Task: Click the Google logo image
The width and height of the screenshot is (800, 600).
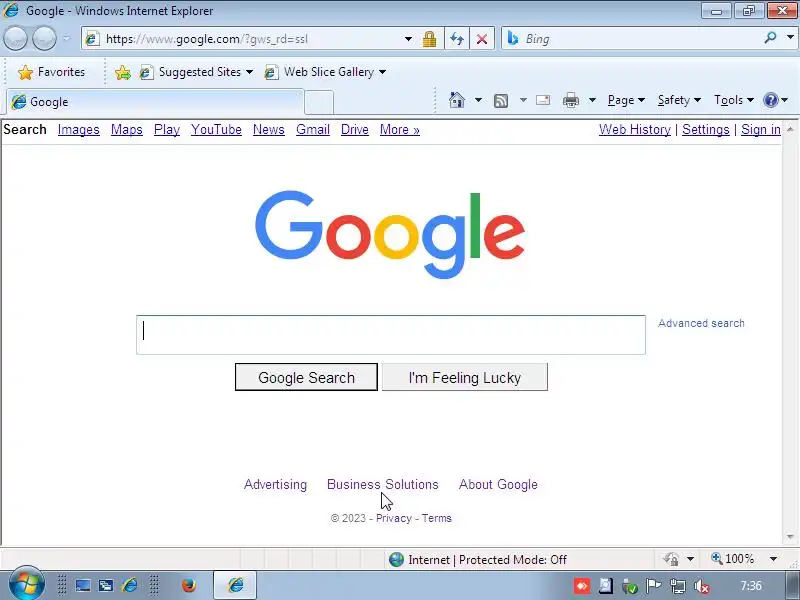Action: (x=390, y=234)
